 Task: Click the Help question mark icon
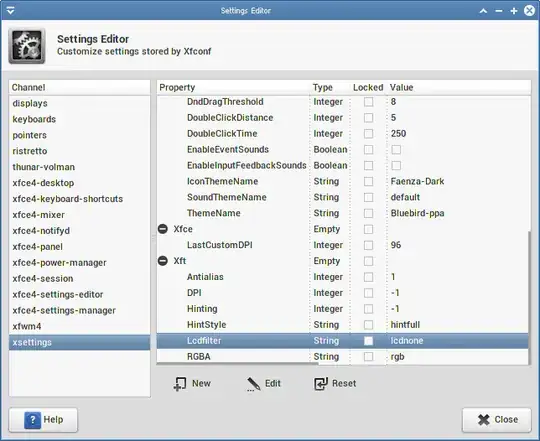coord(32,420)
